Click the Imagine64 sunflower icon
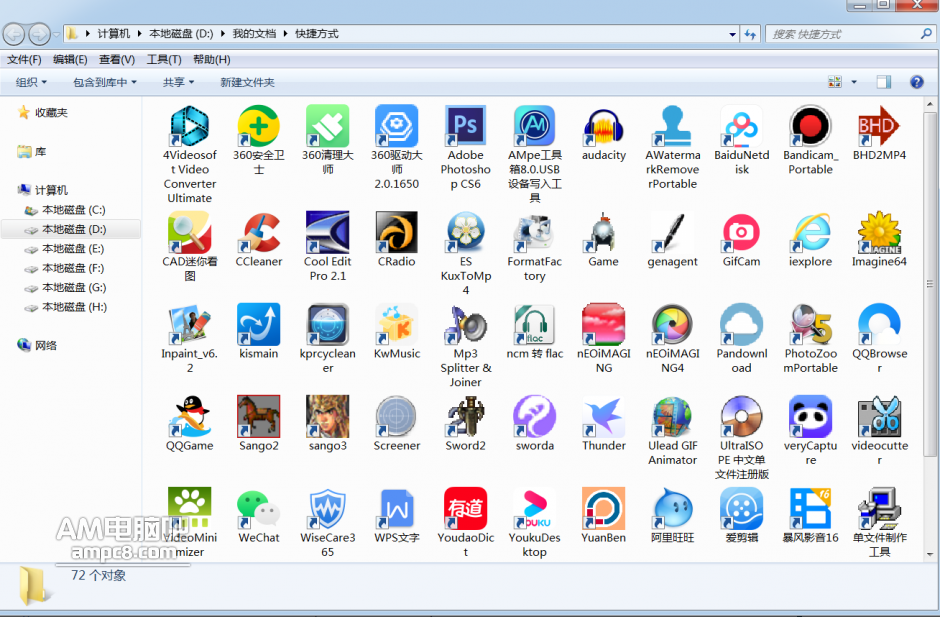 879,232
